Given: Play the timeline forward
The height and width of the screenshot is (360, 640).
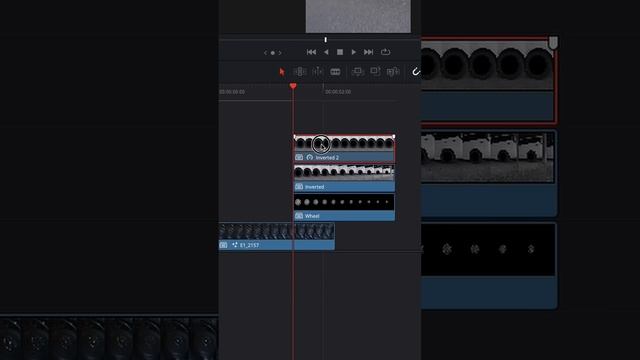Looking at the screenshot, I should click(354, 52).
